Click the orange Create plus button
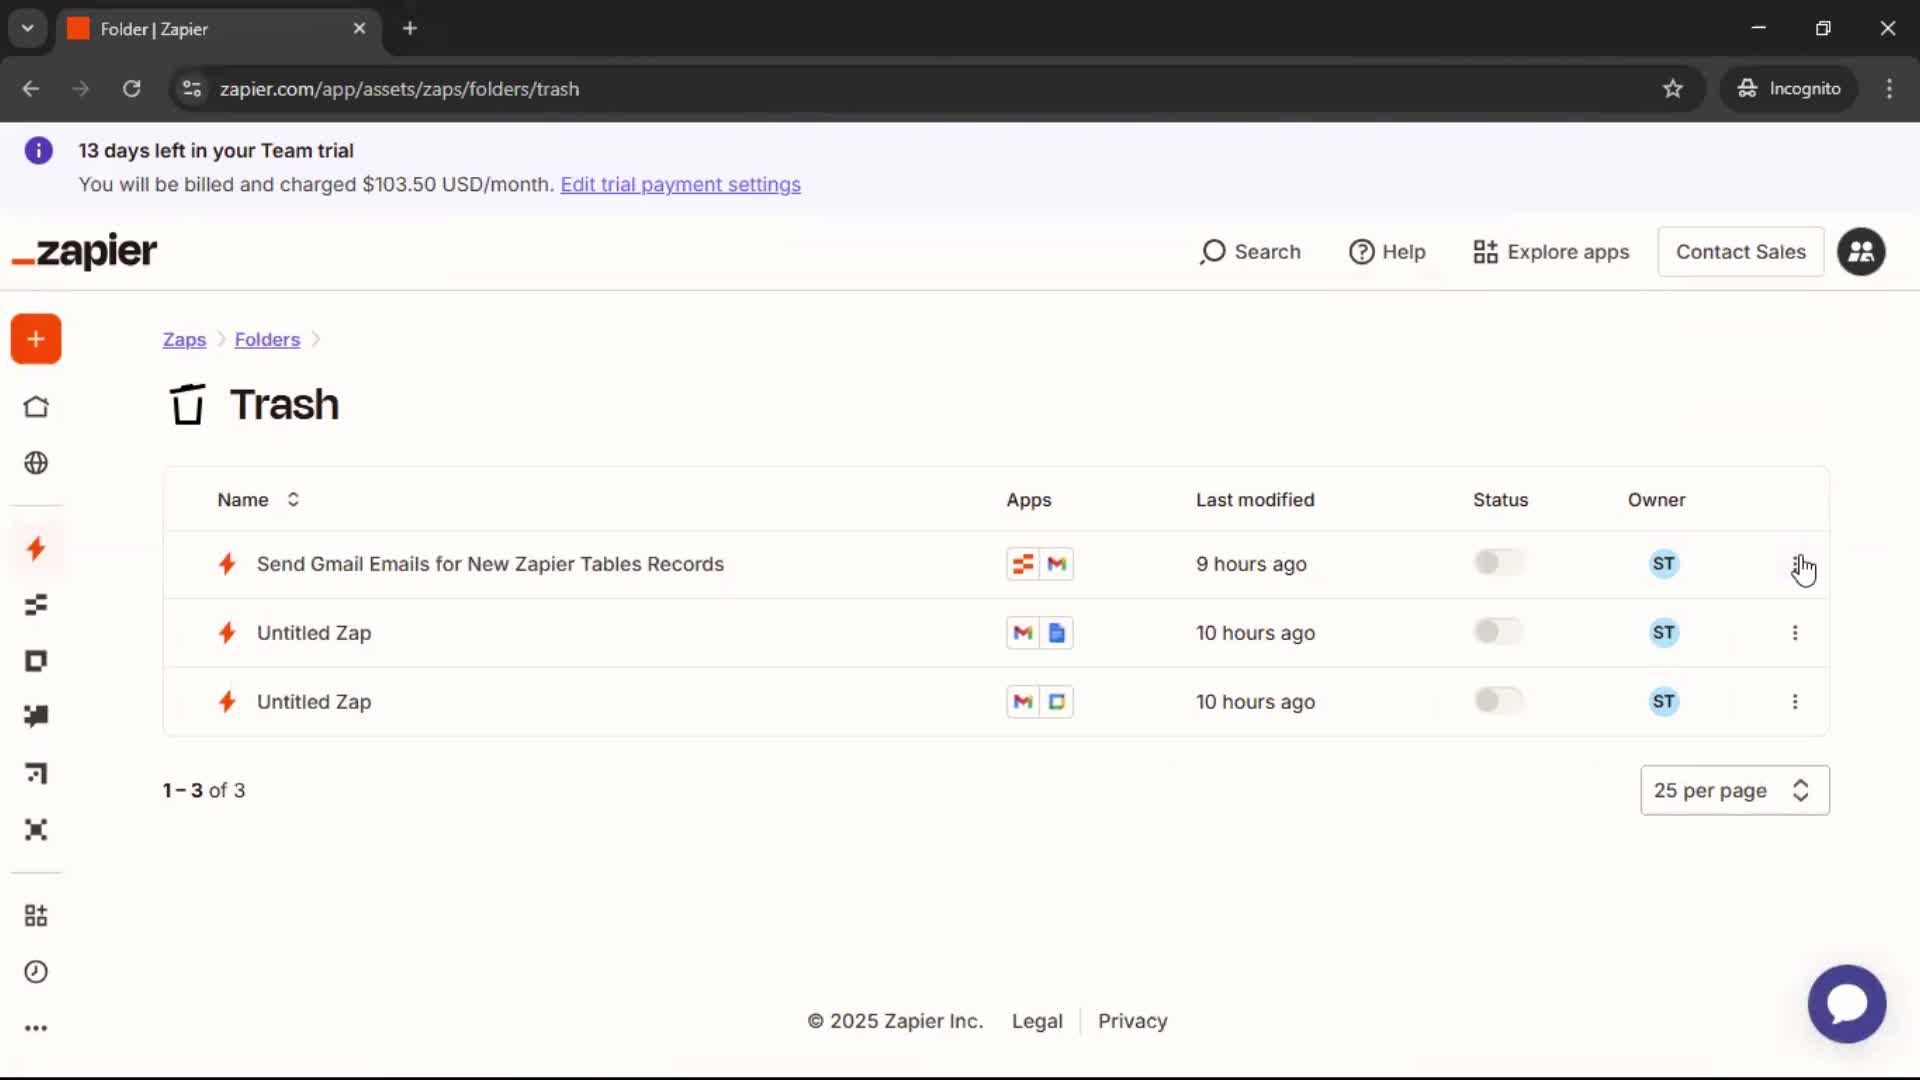Image resolution: width=1920 pixels, height=1080 pixels. tap(36, 339)
